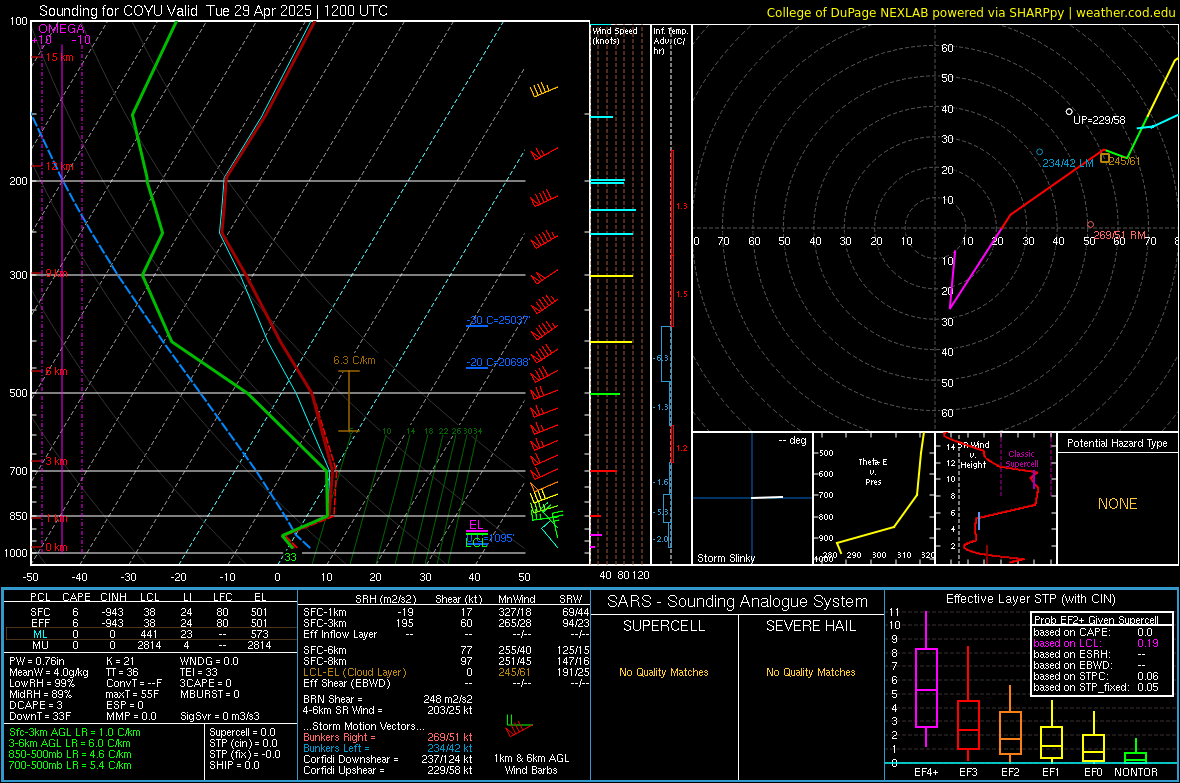Viewport: 1180px width, 783px height.
Task: Click the 'Wind Speed (knots)' panel header
Action: coord(615,36)
